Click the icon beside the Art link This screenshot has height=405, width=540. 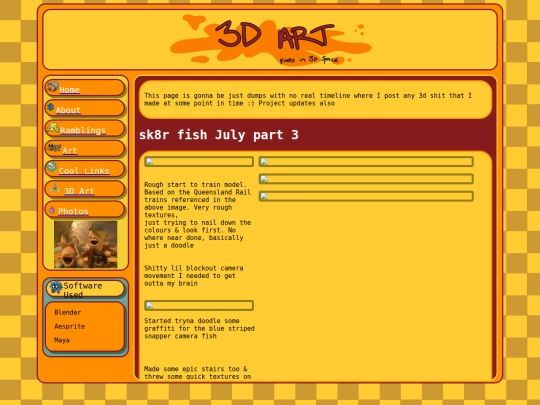54,148
